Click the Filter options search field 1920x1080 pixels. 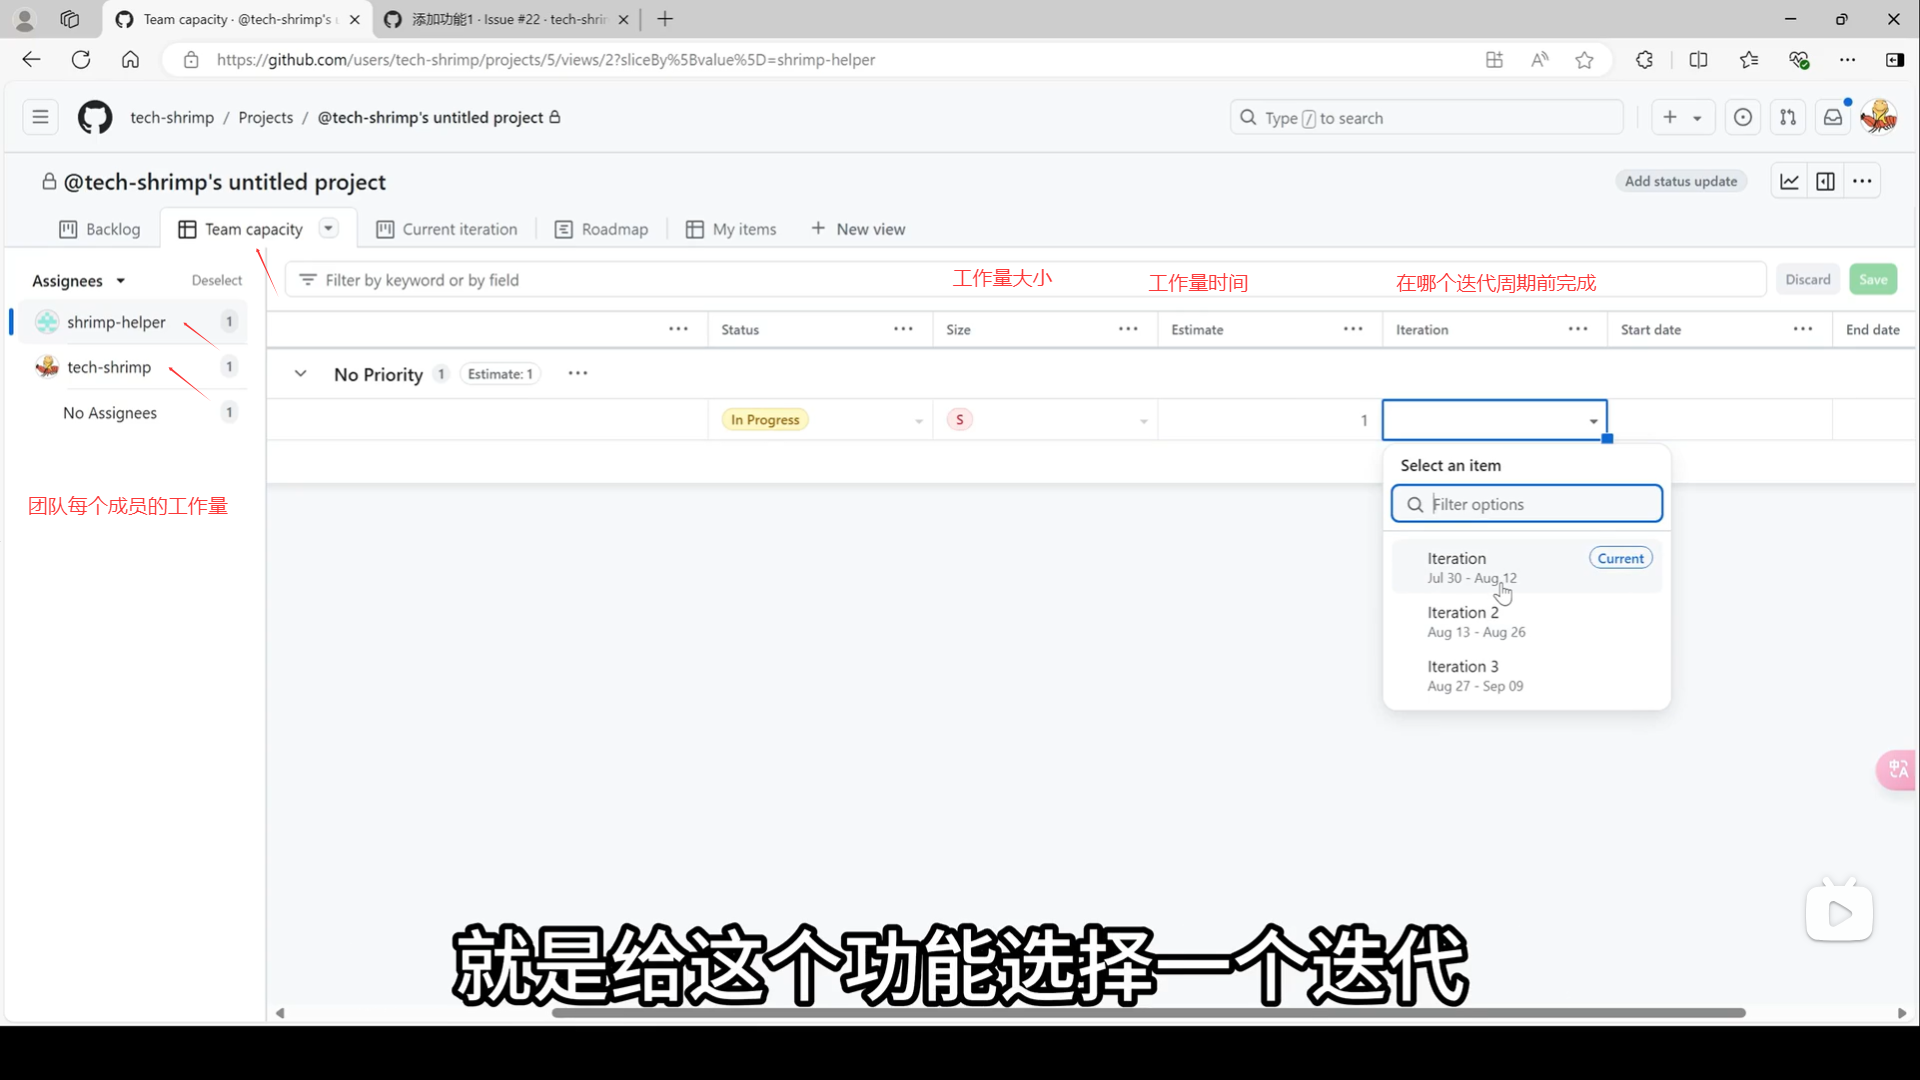pos(1540,504)
